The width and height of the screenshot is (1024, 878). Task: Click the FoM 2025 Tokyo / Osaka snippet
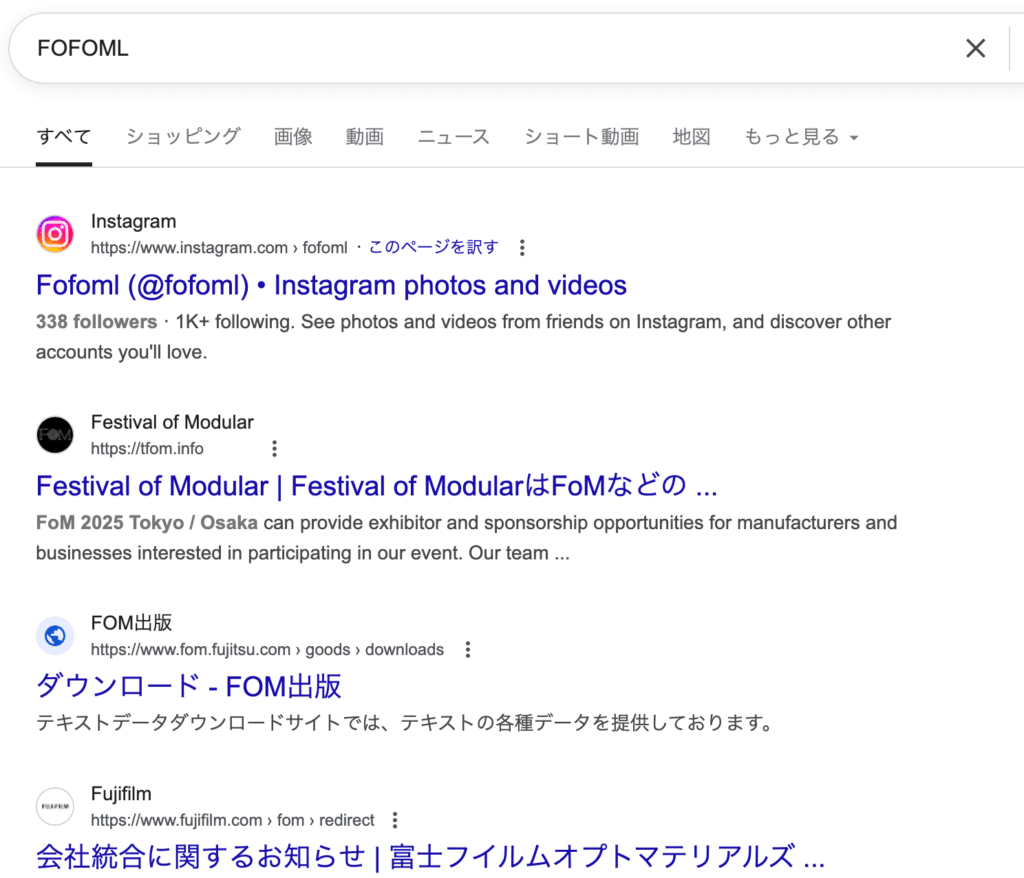[x=147, y=523]
